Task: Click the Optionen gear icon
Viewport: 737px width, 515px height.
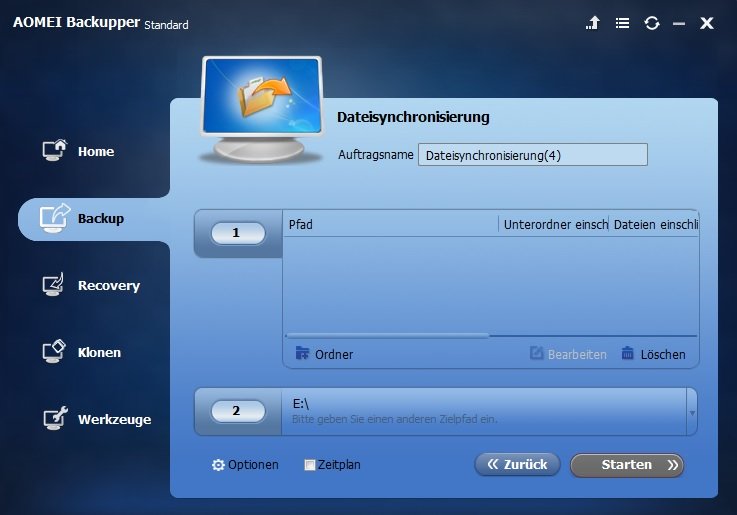Action: [218, 465]
